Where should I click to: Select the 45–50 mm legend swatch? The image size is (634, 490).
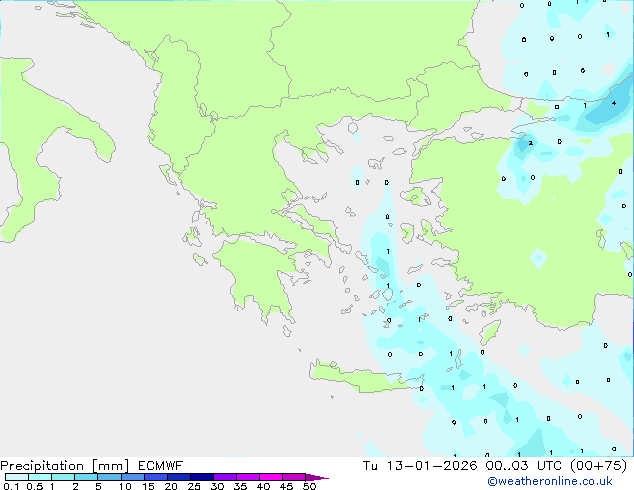pyautogui.click(x=294, y=477)
